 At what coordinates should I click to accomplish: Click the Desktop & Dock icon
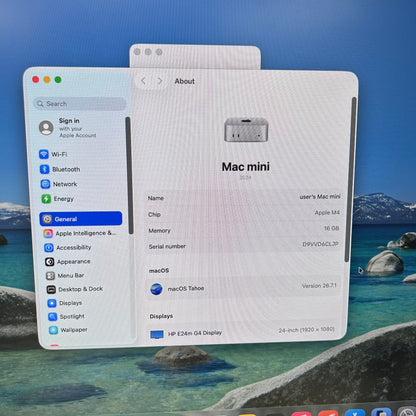click(x=51, y=289)
